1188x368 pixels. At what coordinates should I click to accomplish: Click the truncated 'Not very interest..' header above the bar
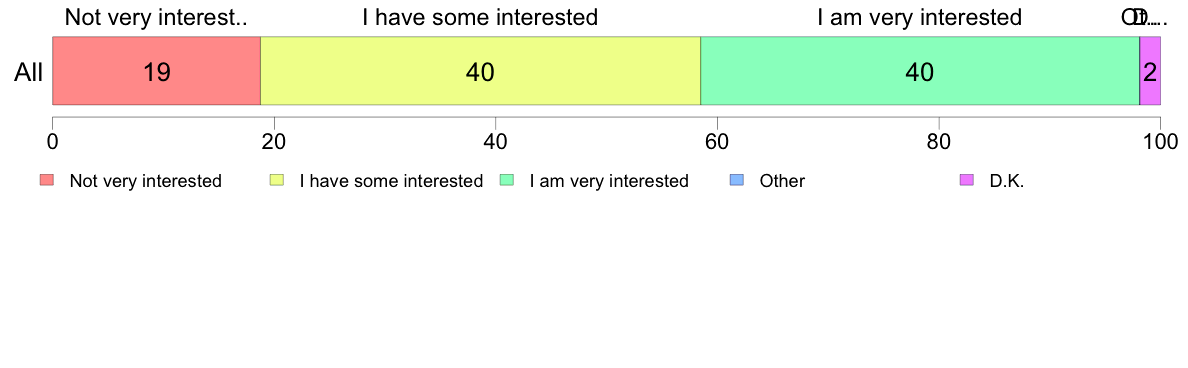pyautogui.click(x=156, y=17)
